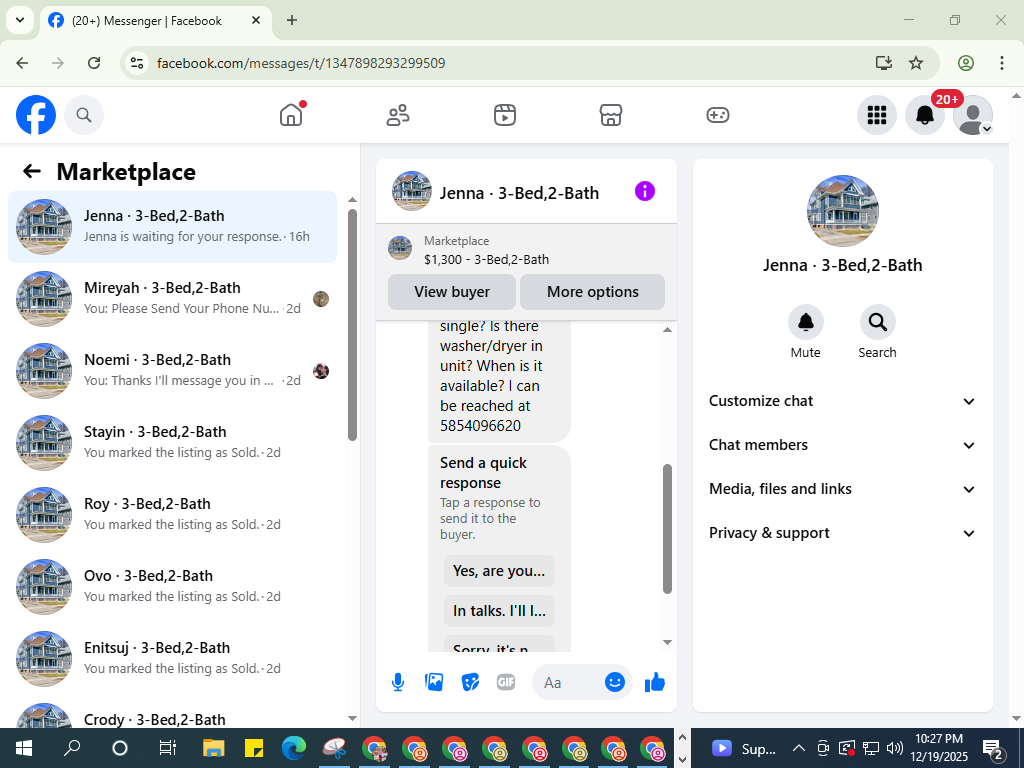Image resolution: width=1024 pixels, height=768 pixels.
Task: Go back in browser history
Action: coord(22,63)
